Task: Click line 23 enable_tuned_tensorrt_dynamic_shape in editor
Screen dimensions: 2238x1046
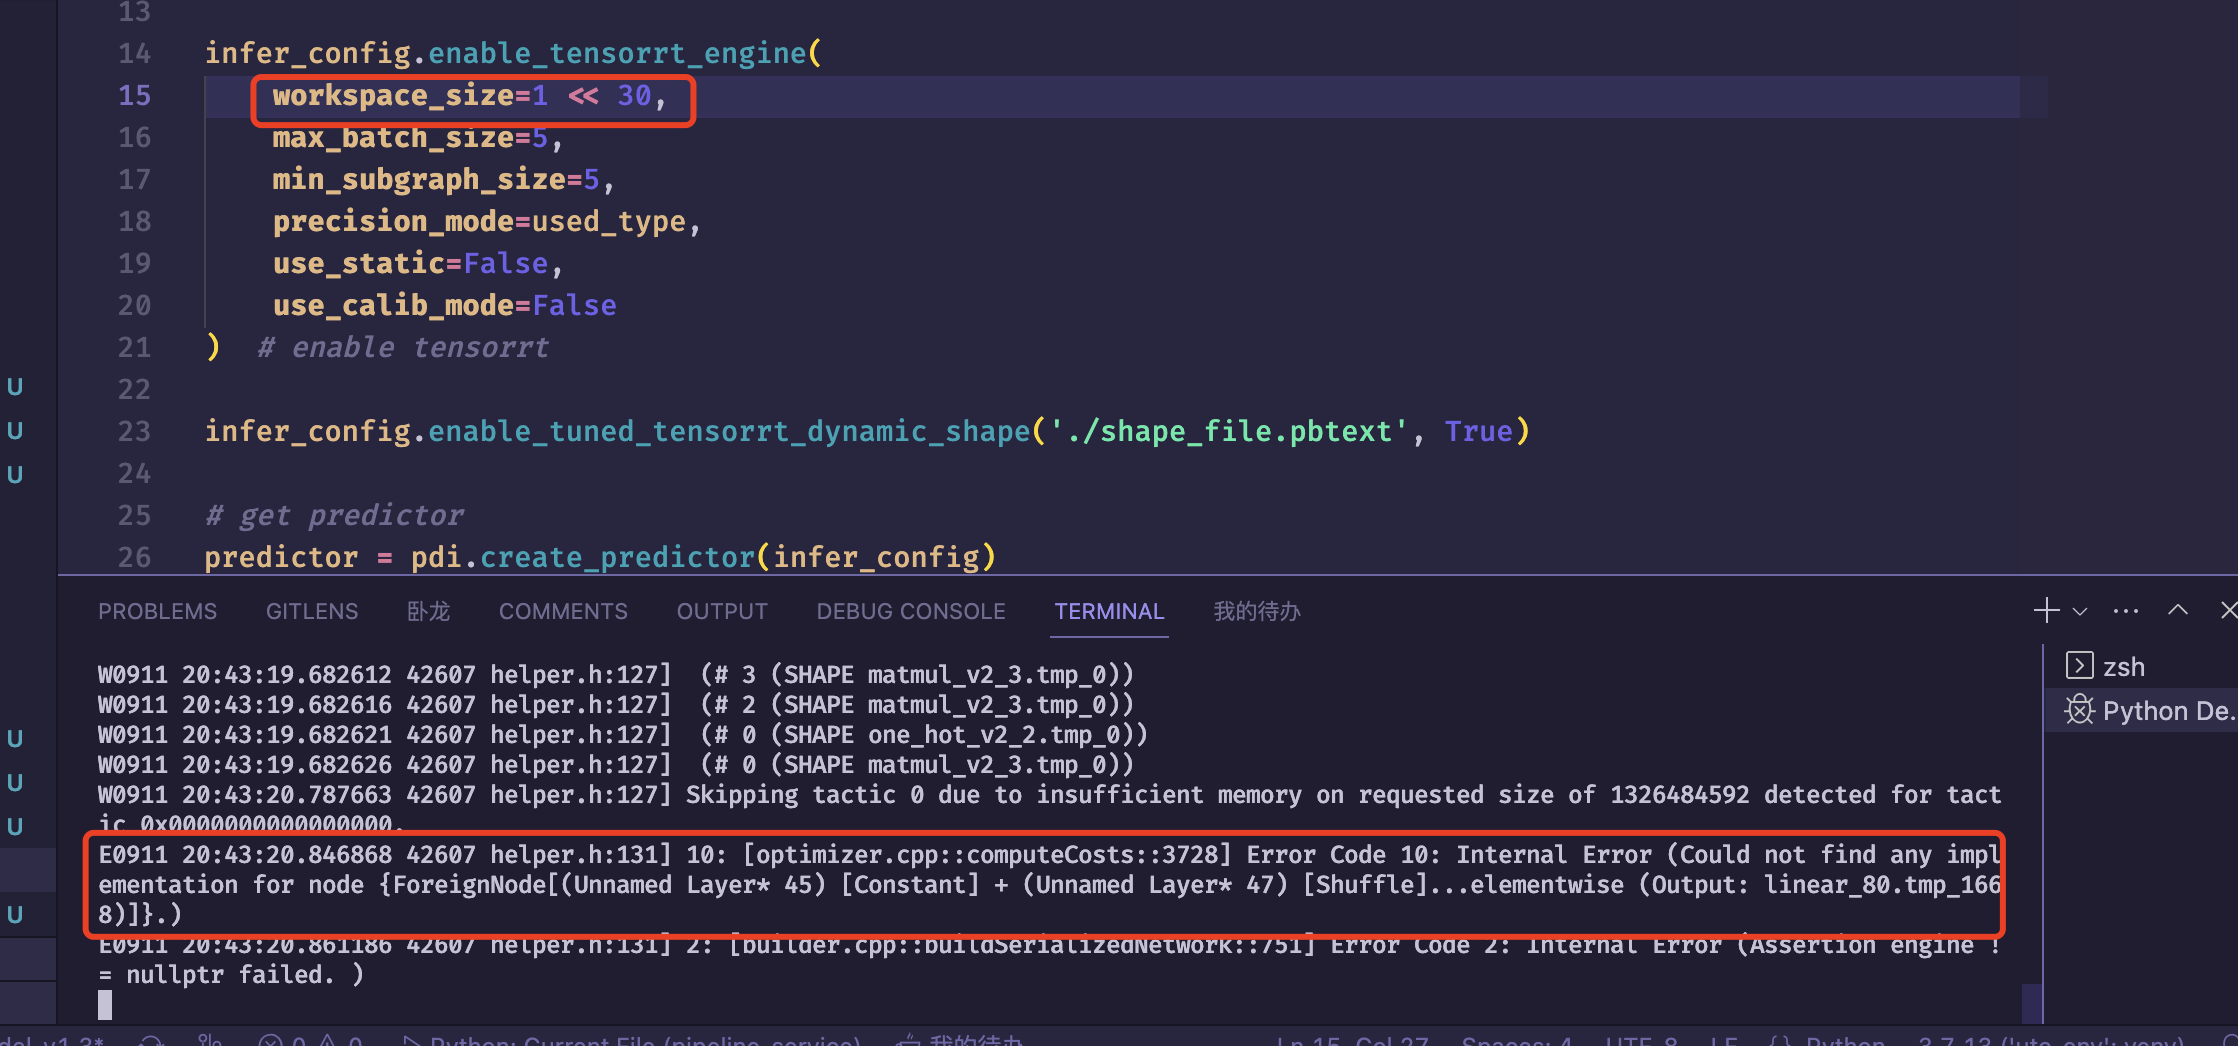Action: click(x=730, y=430)
